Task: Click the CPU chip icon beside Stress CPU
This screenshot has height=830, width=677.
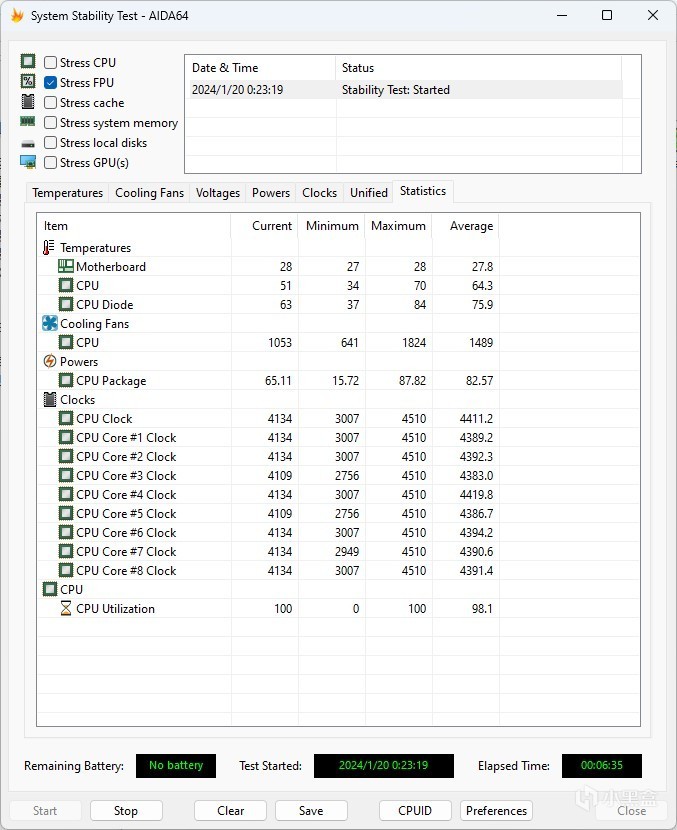Action: coord(28,61)
